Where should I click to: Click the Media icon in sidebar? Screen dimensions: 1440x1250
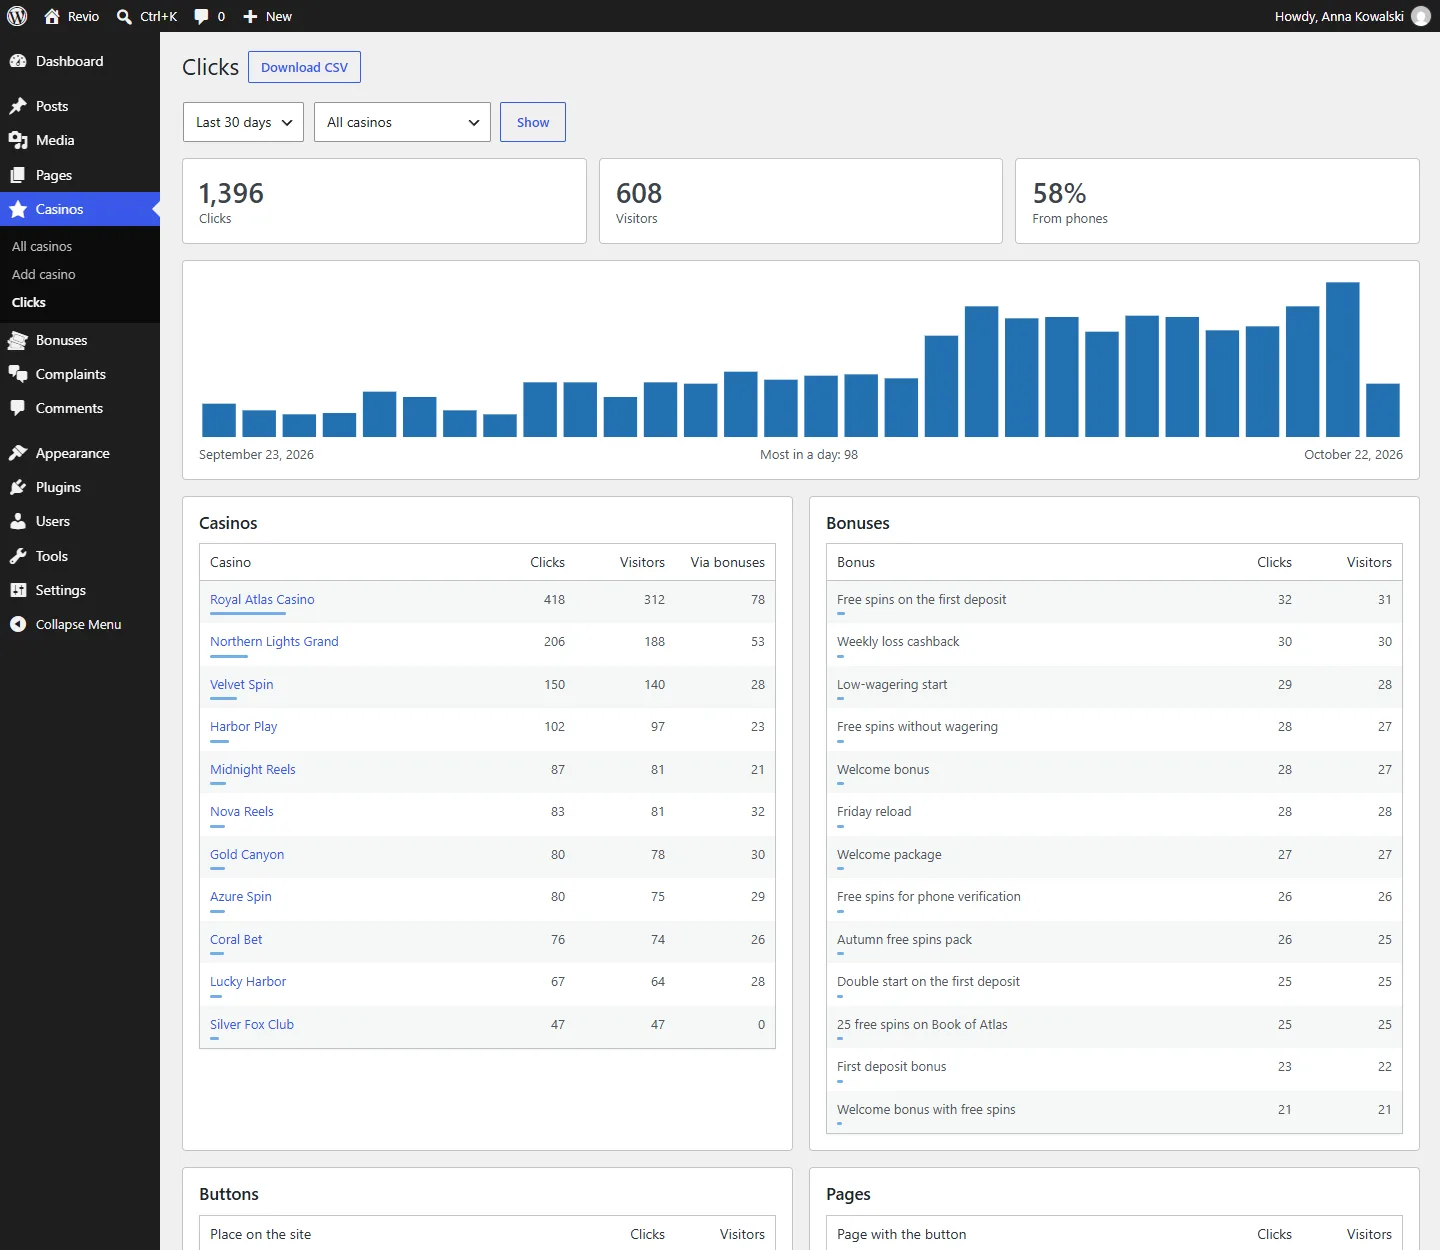point(18,140)
